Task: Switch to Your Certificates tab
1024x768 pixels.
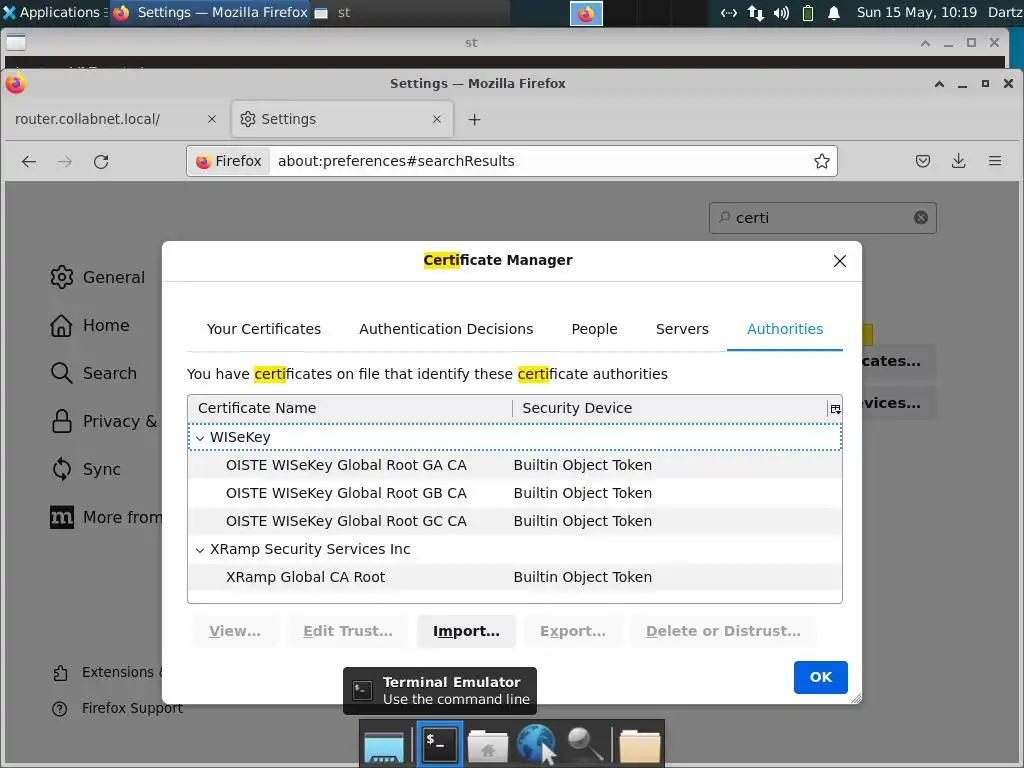Action: [x=264, y=329]
